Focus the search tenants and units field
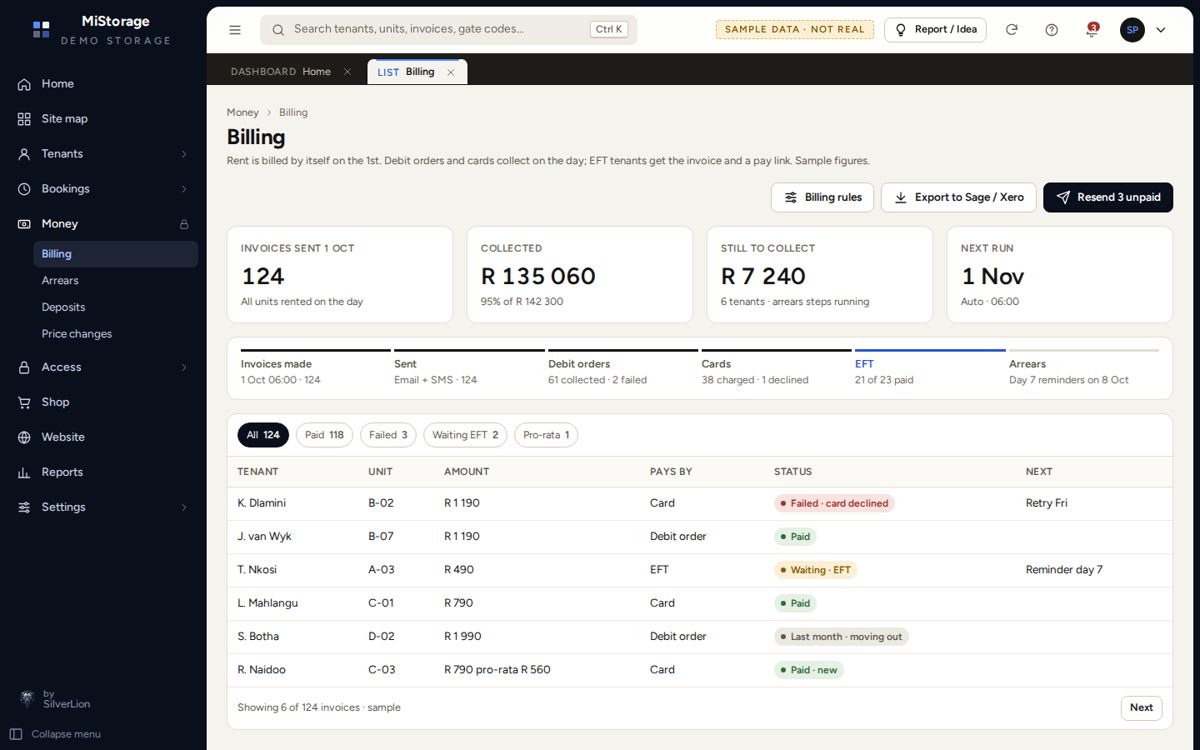 point(448,30)
